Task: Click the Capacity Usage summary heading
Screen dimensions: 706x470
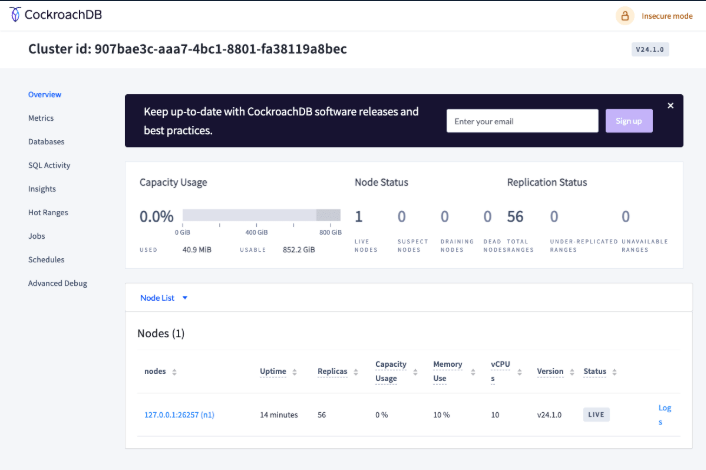Action: pos(173,182)
